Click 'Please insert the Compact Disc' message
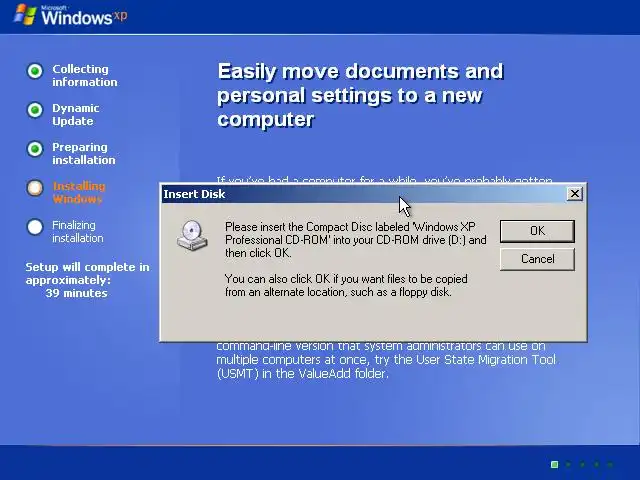The height and width of the screenshot is (480, 640). pos(356,240)
